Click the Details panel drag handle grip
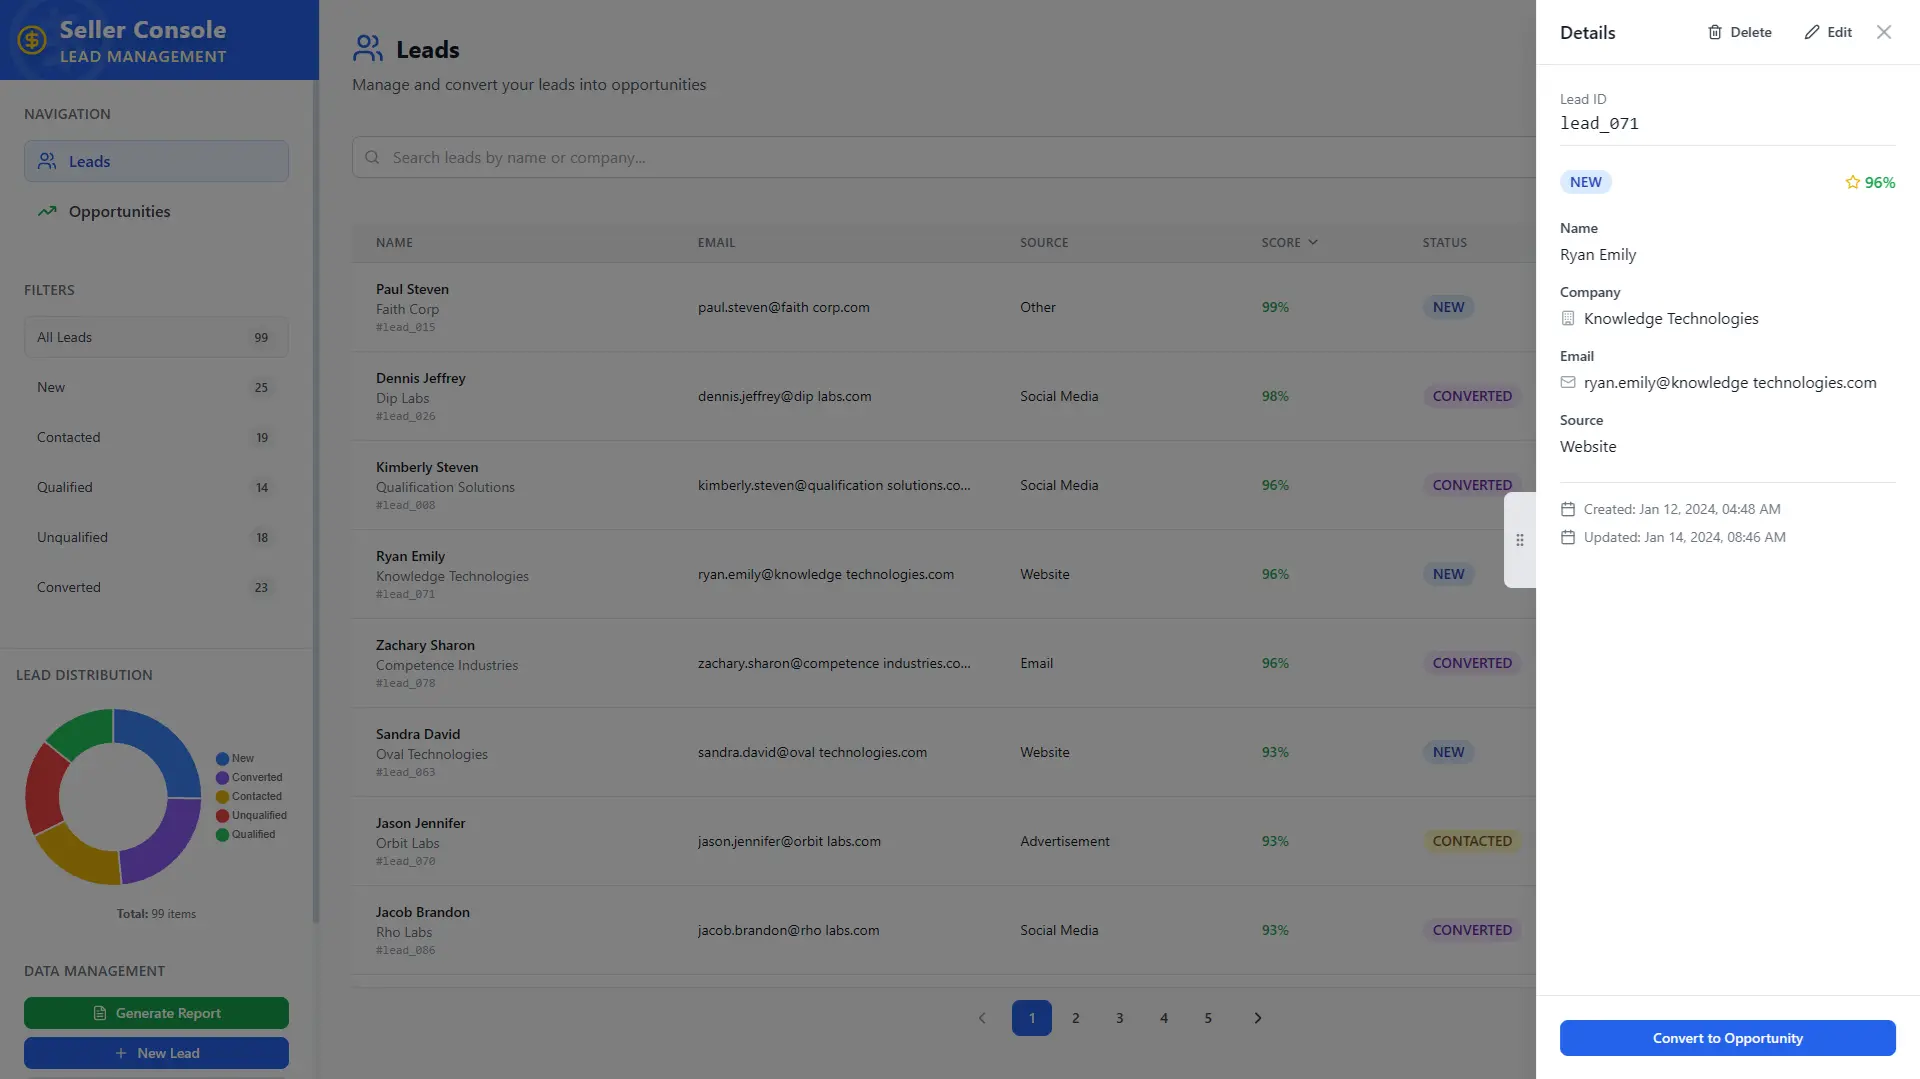Screen dimensions: 1920x1079 1520,540
